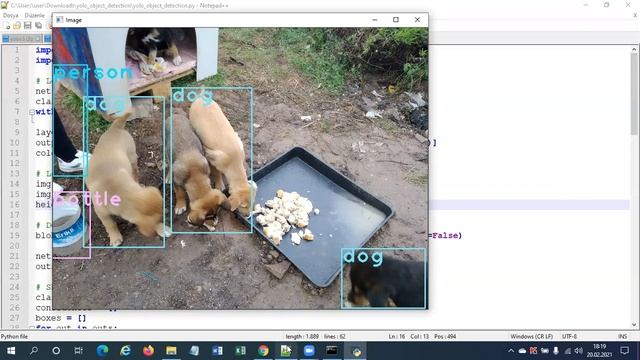Click 'length : 1.889' in the status bar
This screenshot has height=360, width=640.
(x=302, y=336)
